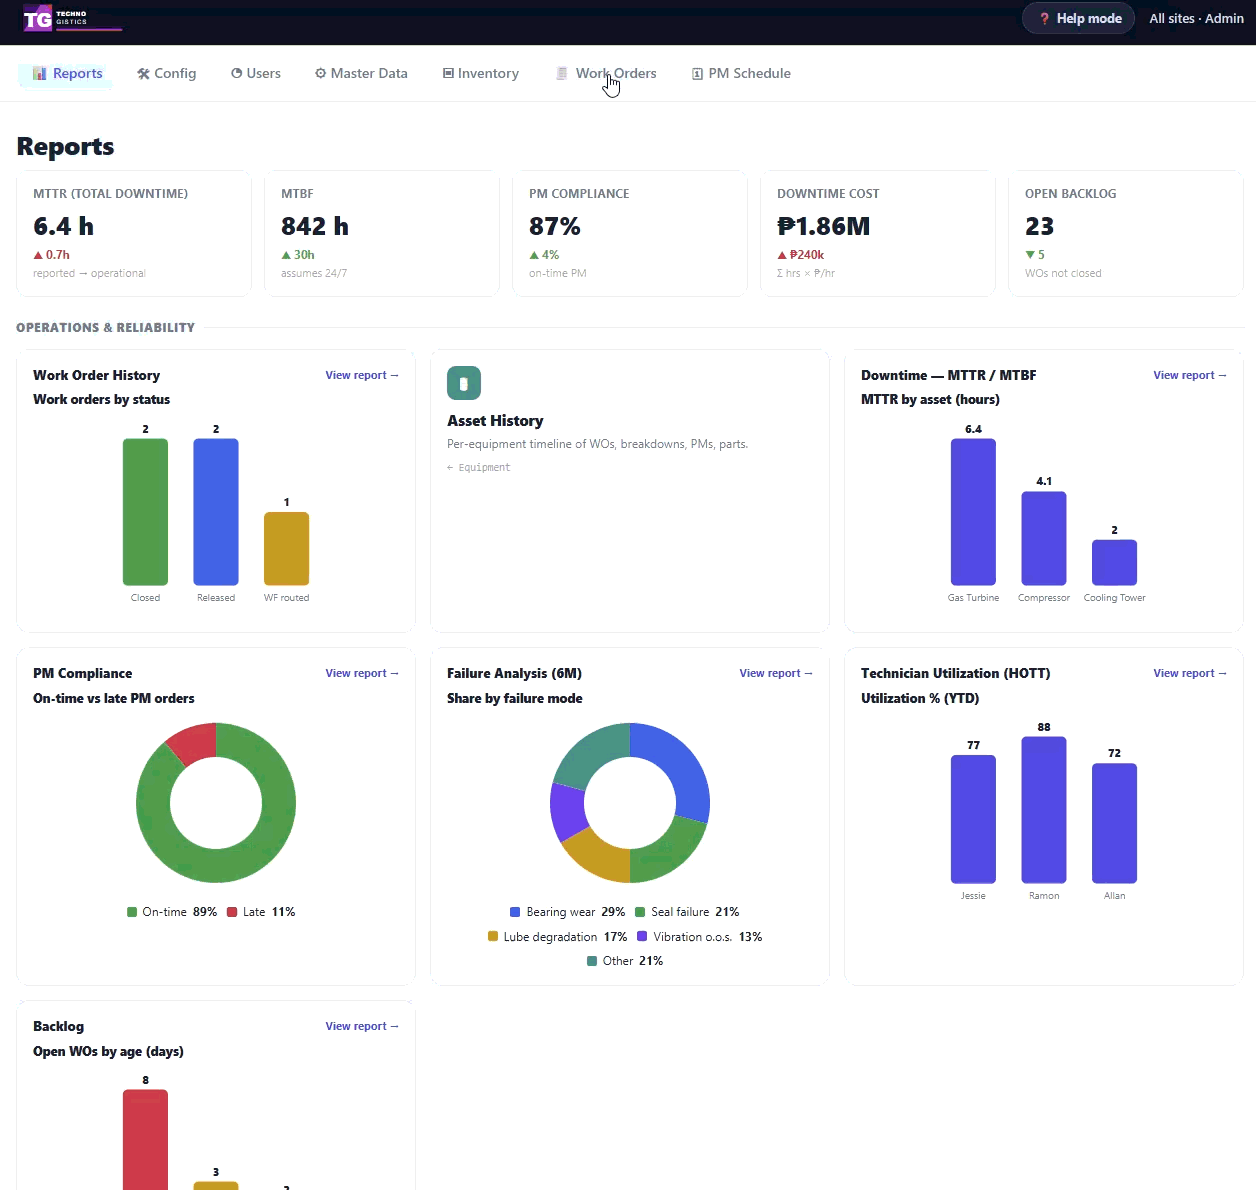Switch to the PM Schedule tab
This screenshot has width=1256, height=1190.
(741, 74)
